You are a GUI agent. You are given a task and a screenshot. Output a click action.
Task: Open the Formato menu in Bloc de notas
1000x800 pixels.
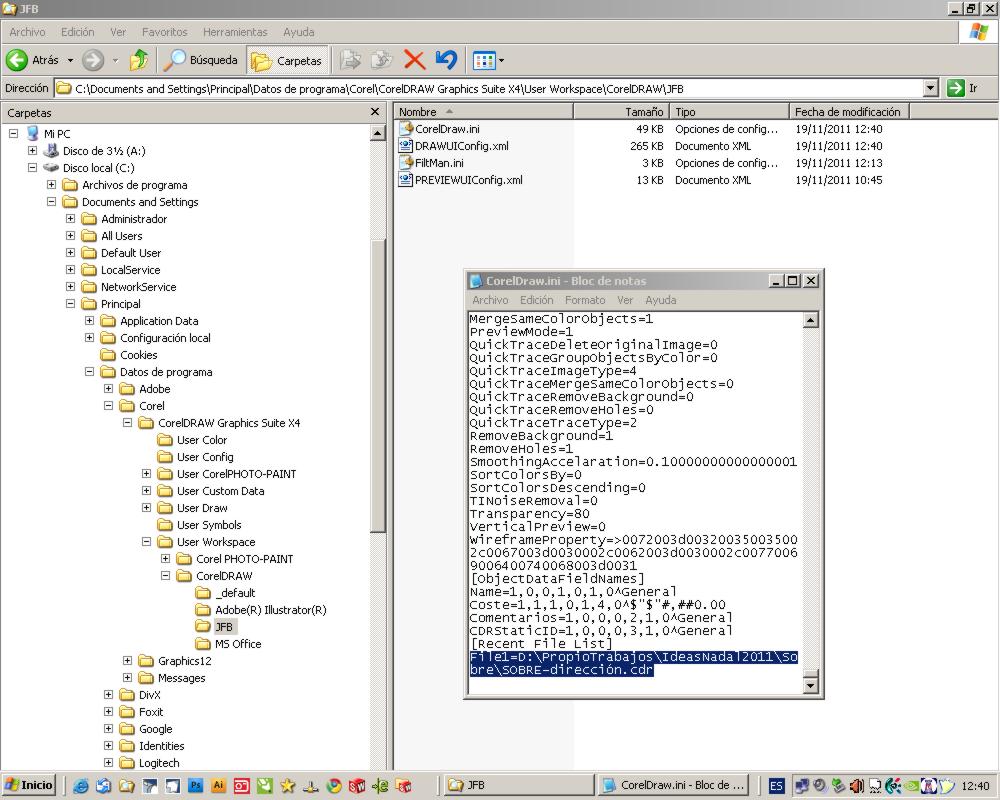click(585, 300)
